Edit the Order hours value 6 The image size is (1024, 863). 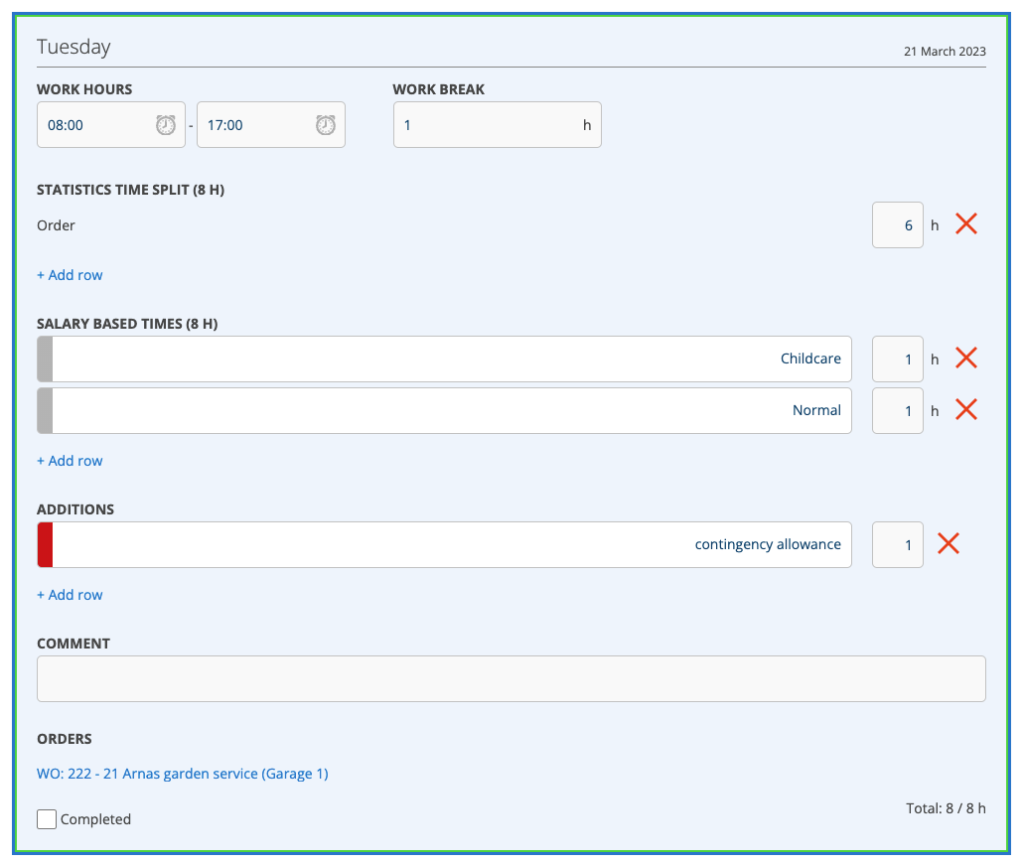tap(898, 225)
